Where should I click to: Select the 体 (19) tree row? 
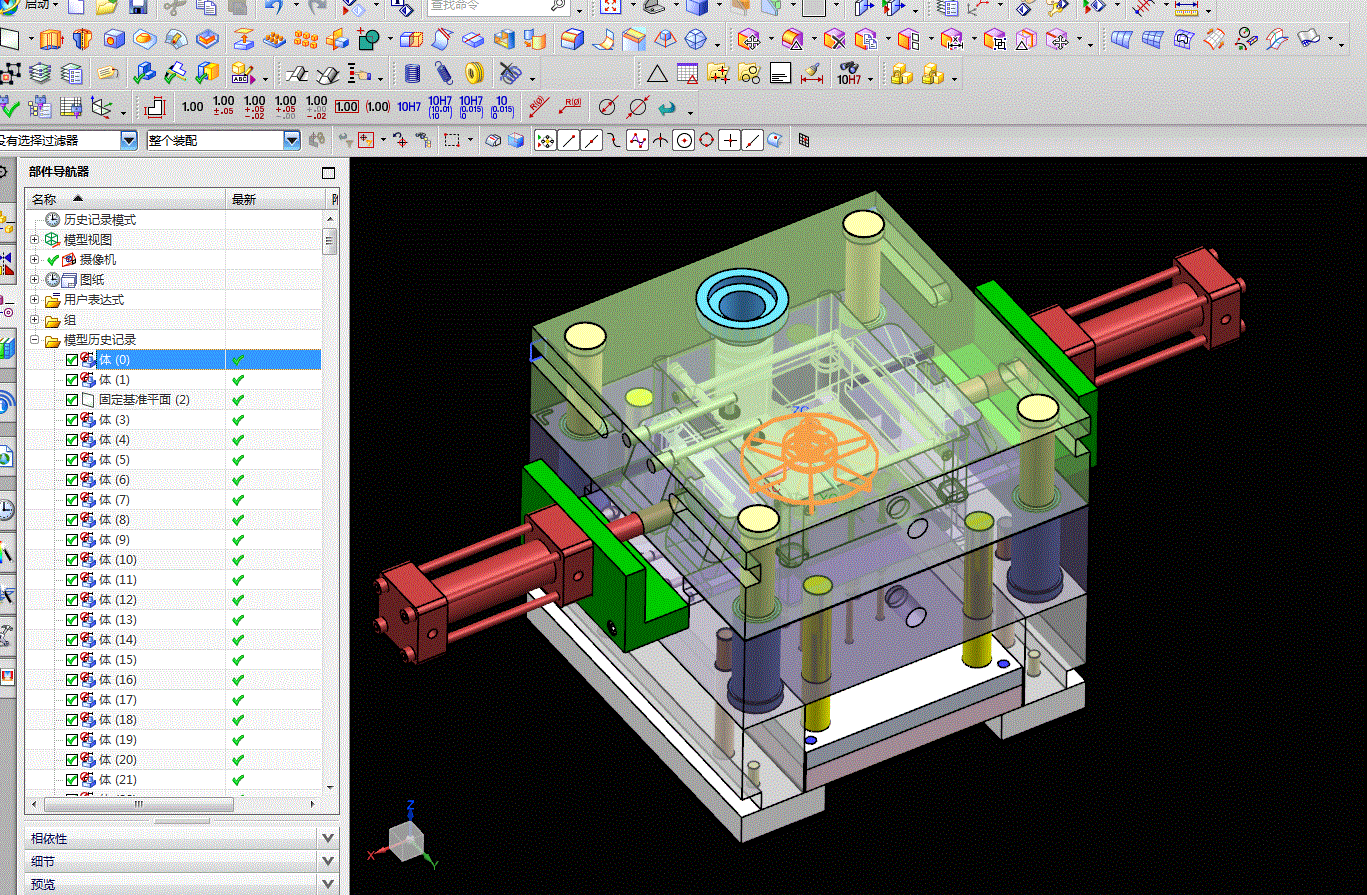click(174, 740)
